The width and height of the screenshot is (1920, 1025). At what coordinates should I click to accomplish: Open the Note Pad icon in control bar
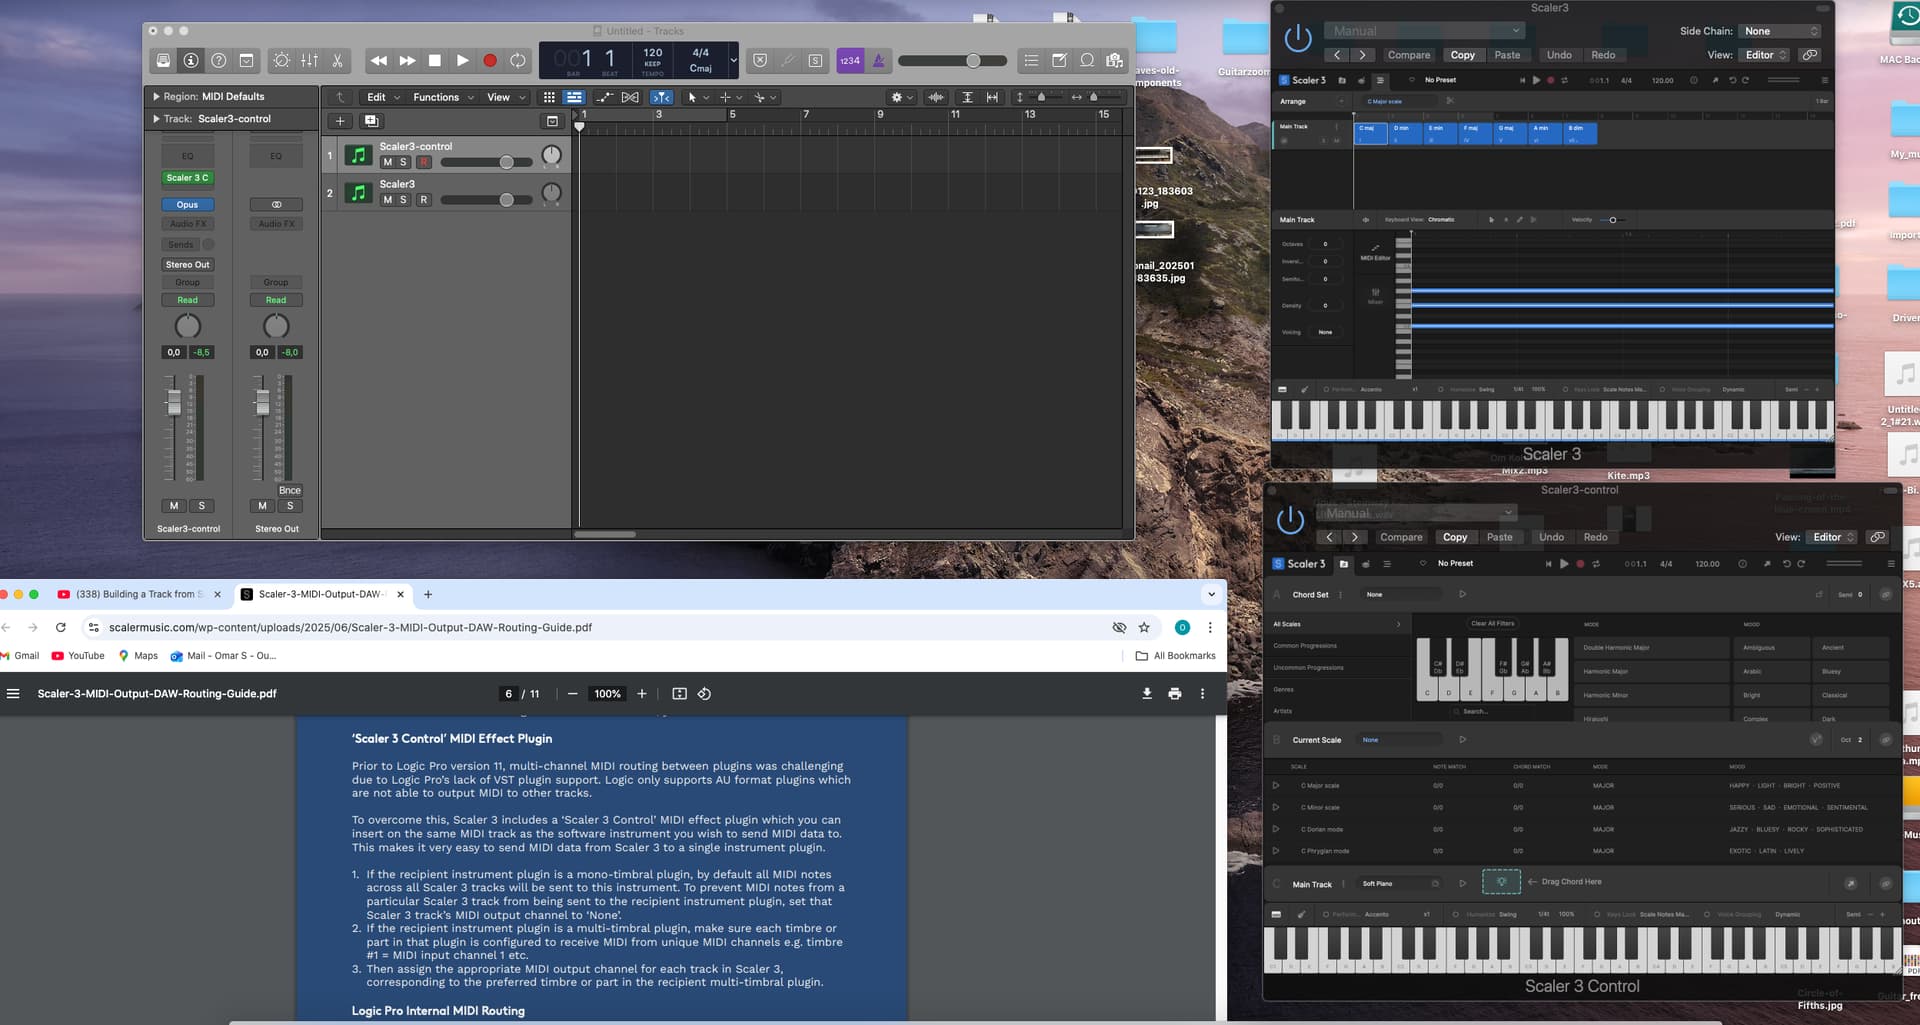coord(1059,61)
